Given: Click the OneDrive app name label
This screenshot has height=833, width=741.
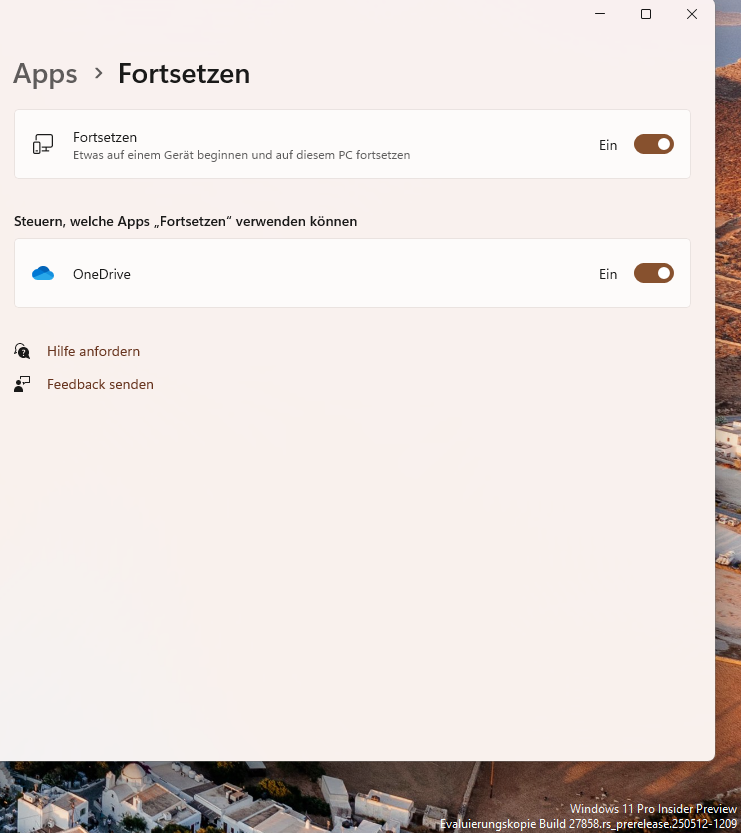Looking at the screenshot, I should coord(102,274).
